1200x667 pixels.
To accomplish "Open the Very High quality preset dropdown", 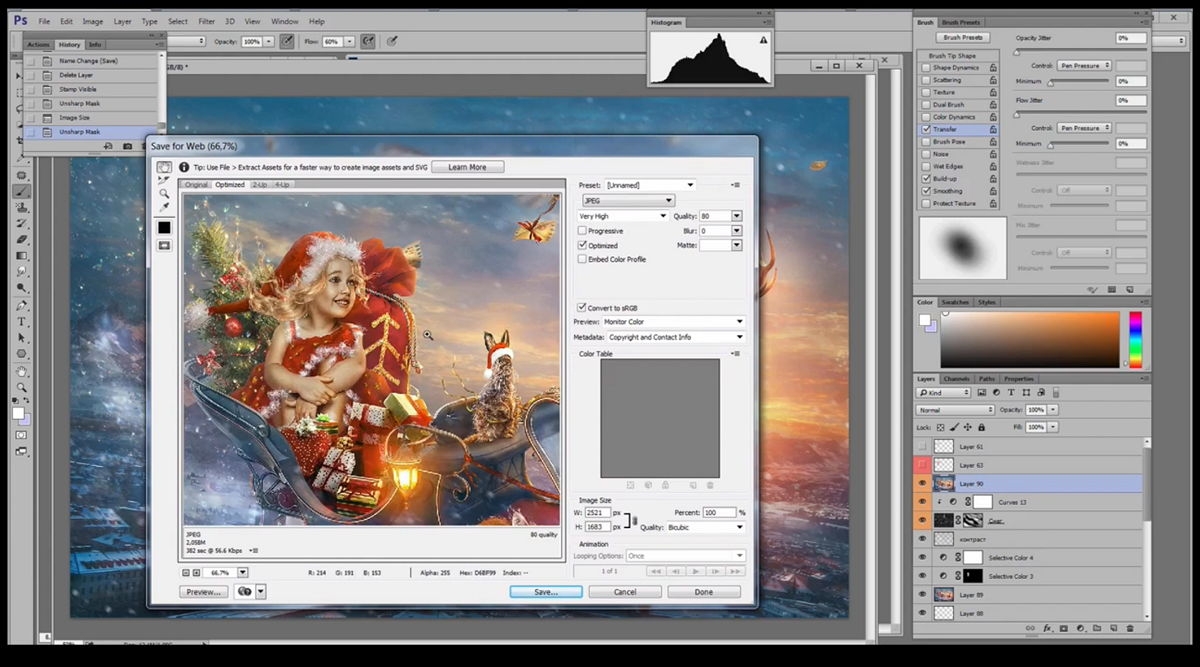I will click(x=623, y=216).
